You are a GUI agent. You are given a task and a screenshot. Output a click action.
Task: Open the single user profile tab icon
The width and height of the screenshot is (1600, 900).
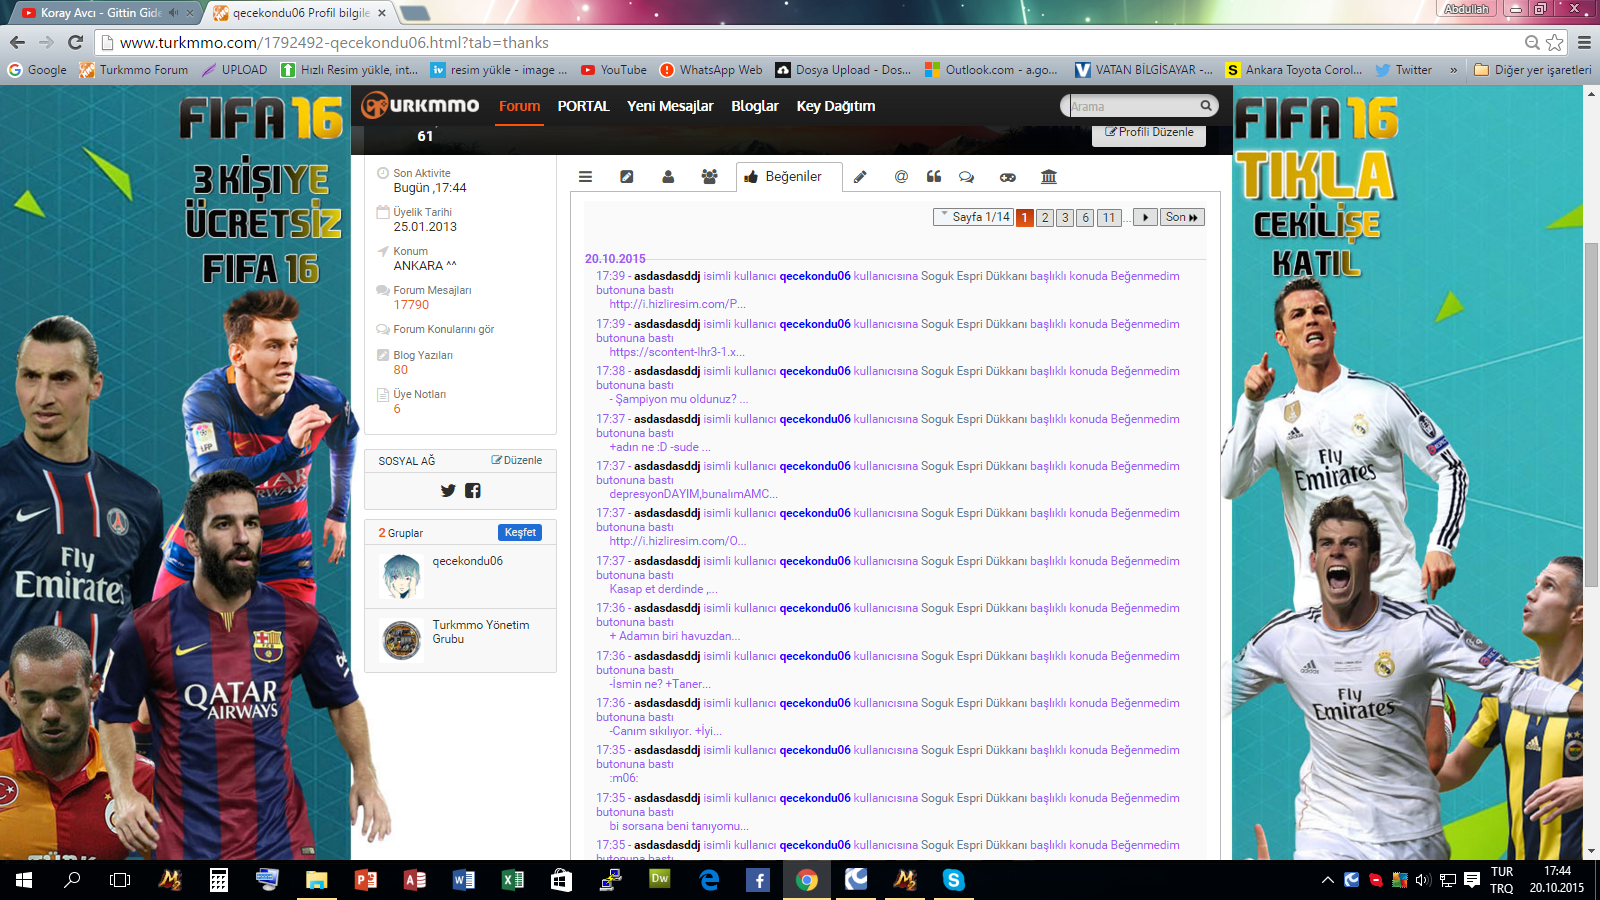[668, 177]
